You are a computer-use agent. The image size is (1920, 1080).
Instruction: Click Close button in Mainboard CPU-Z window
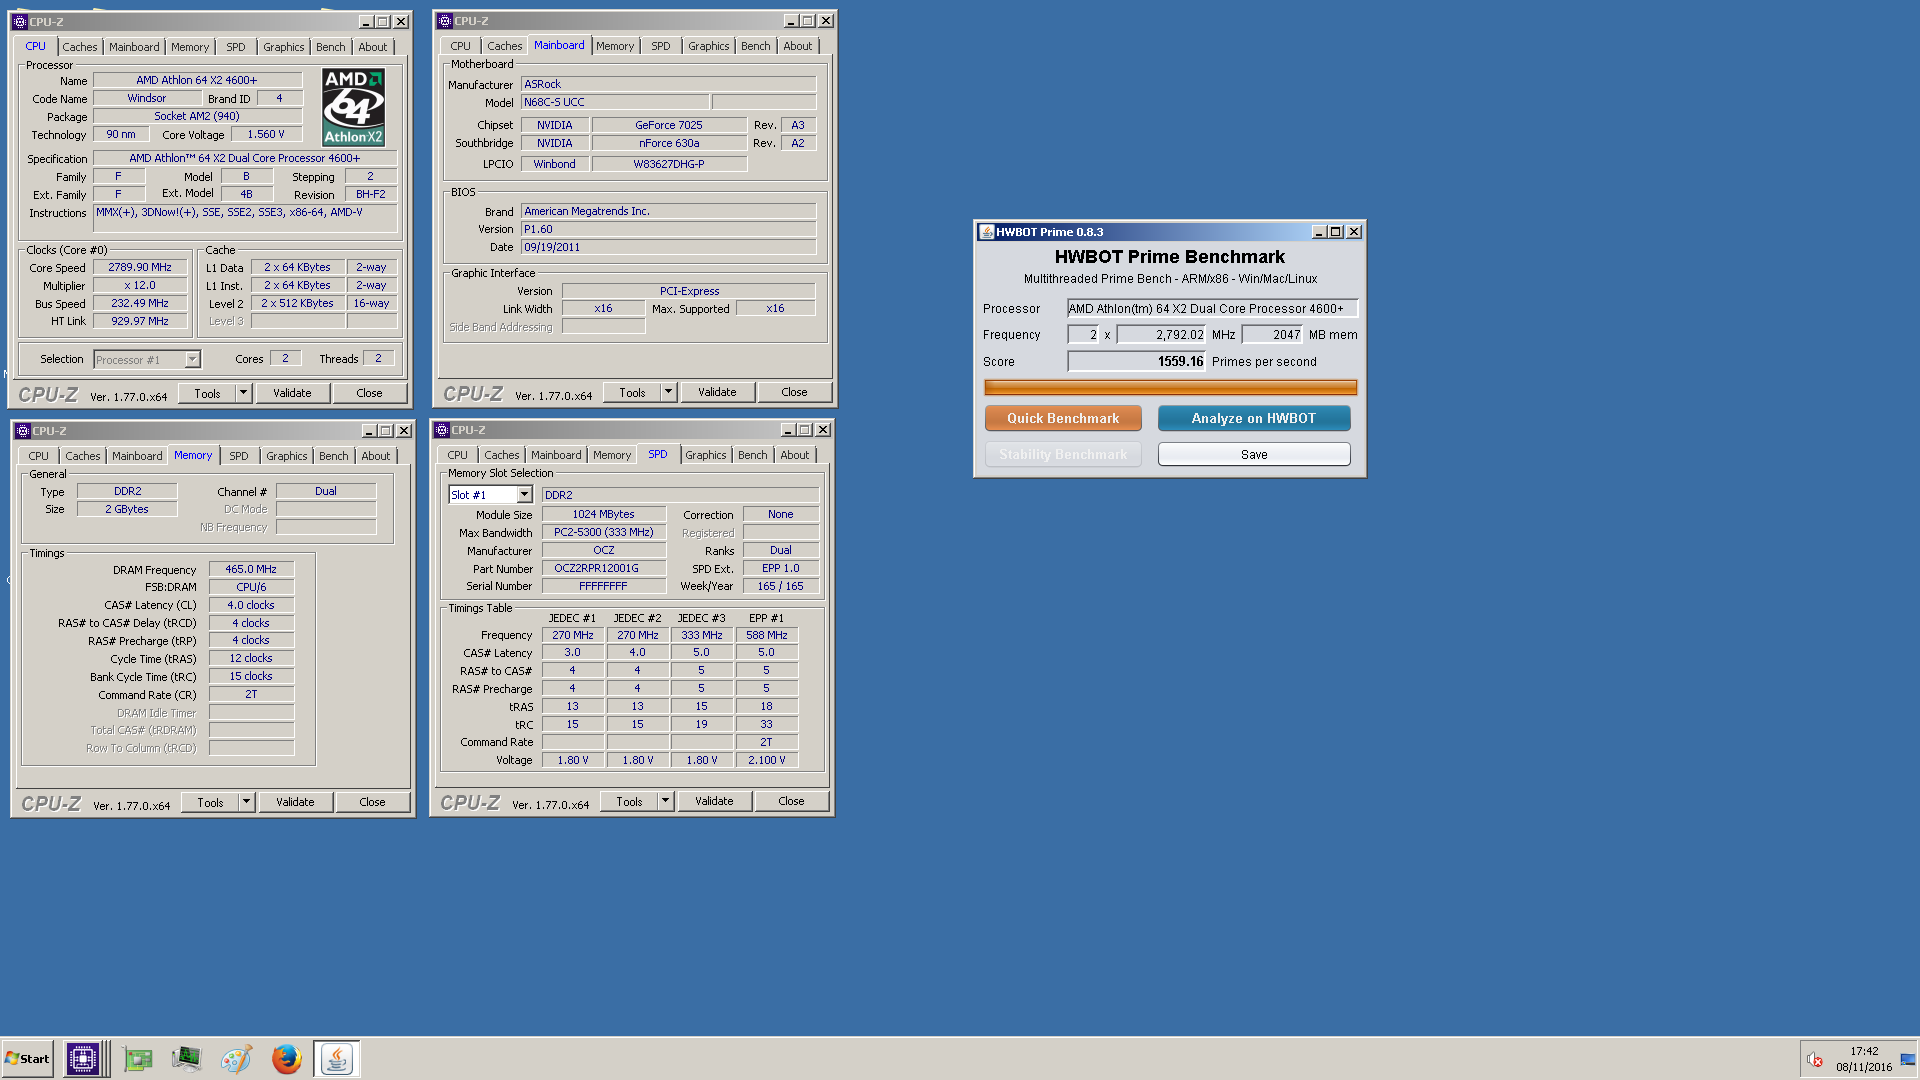794,392
